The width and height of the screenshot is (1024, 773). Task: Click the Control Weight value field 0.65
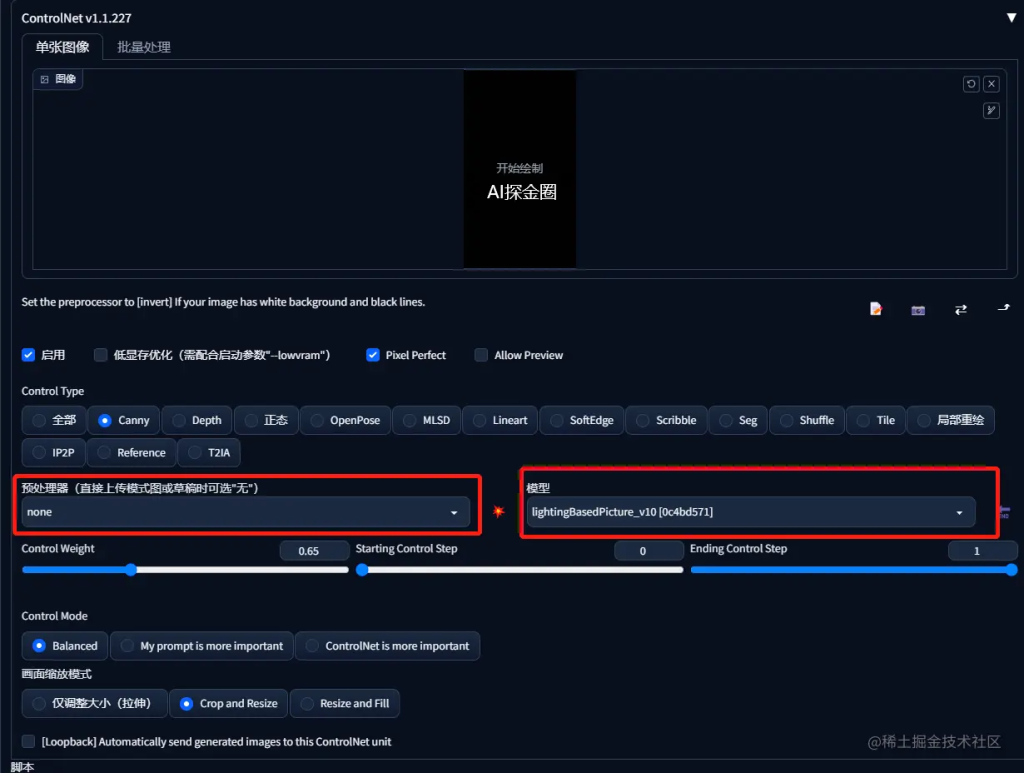click(314, 550)
